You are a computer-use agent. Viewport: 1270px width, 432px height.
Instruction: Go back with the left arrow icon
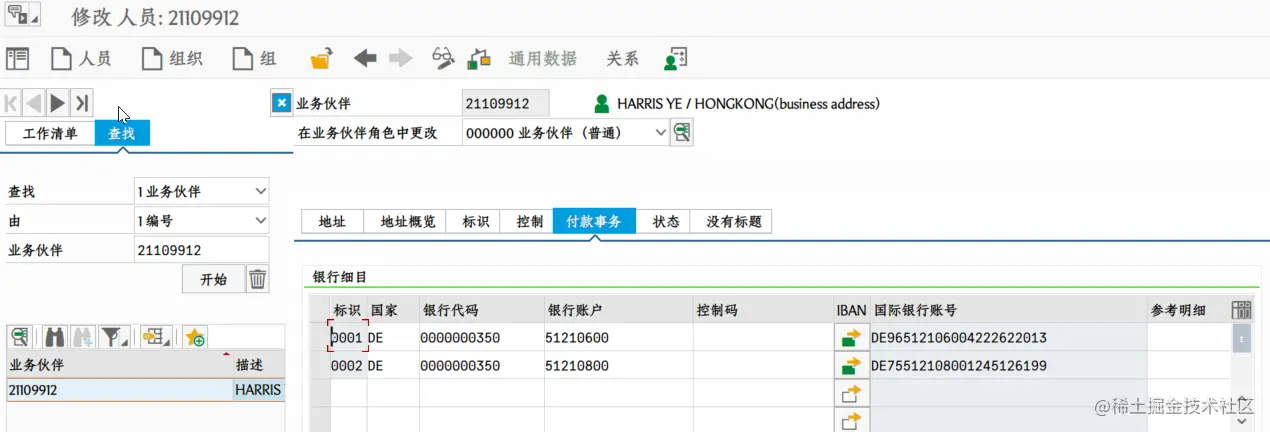point(365,59)
